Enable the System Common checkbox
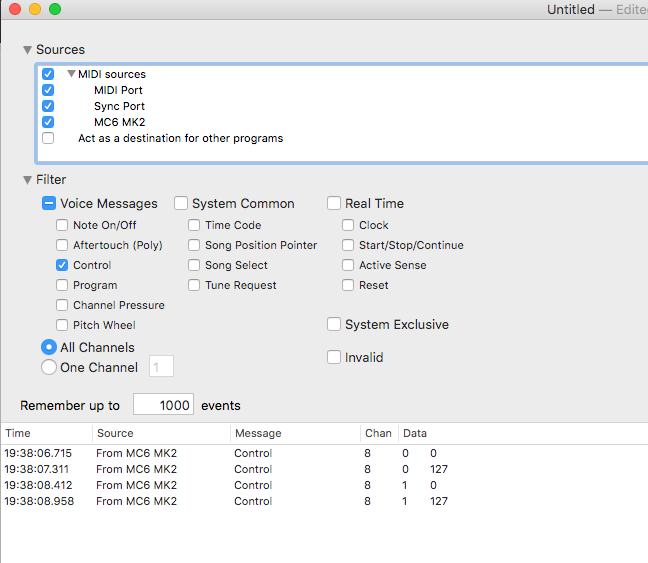Screen dimensions: 648x563 point(181,203)
